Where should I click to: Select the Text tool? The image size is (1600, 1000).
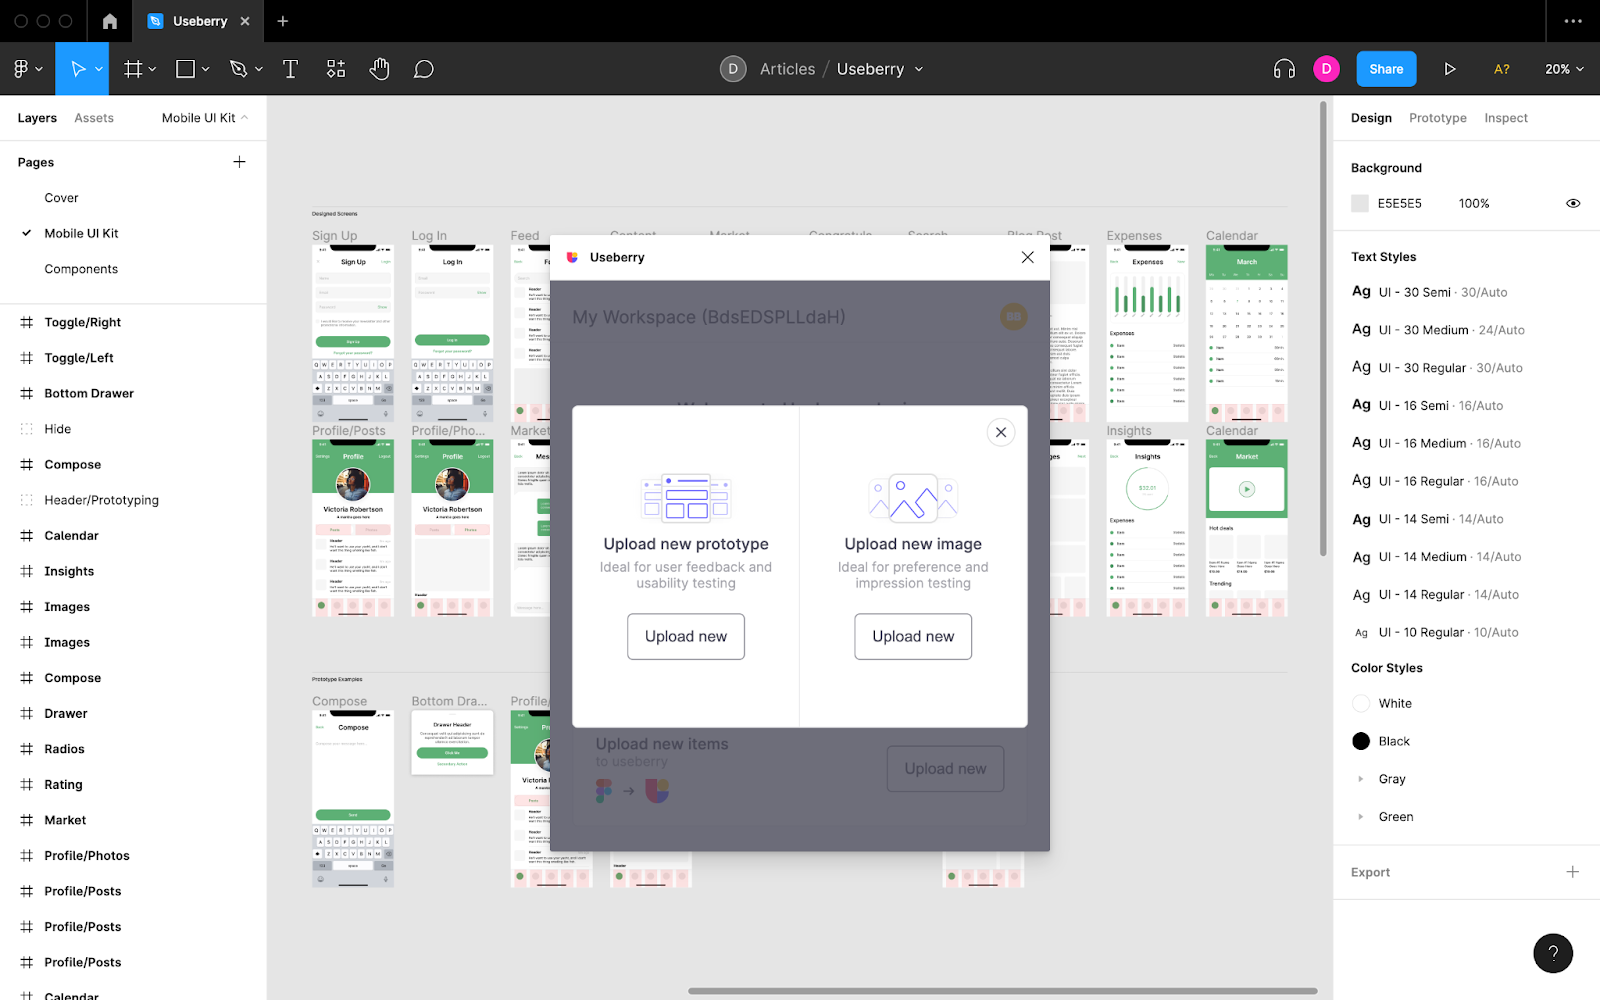[291, 69]
